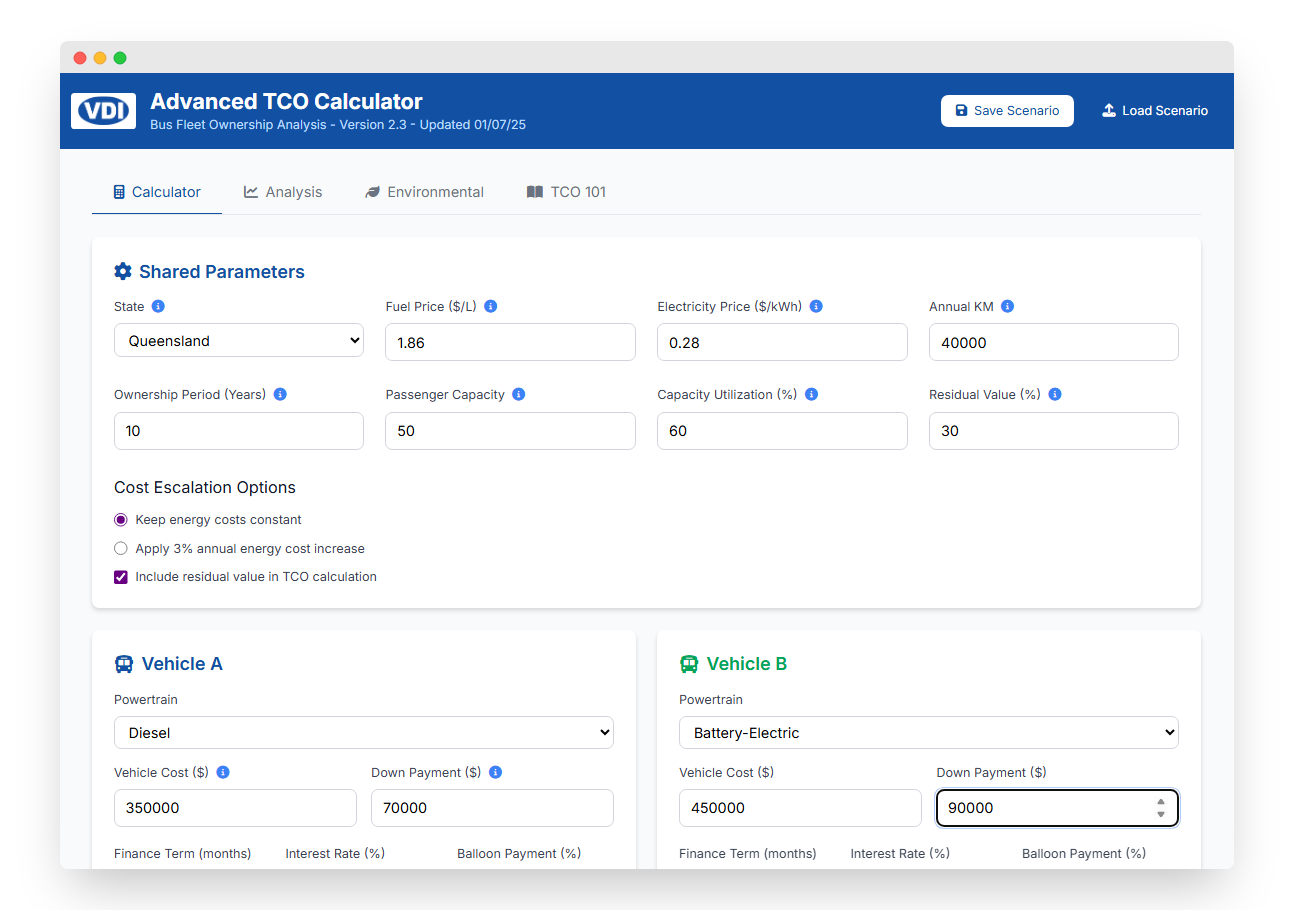Switch to the TCO 101 tab

(x=566, y=192)
